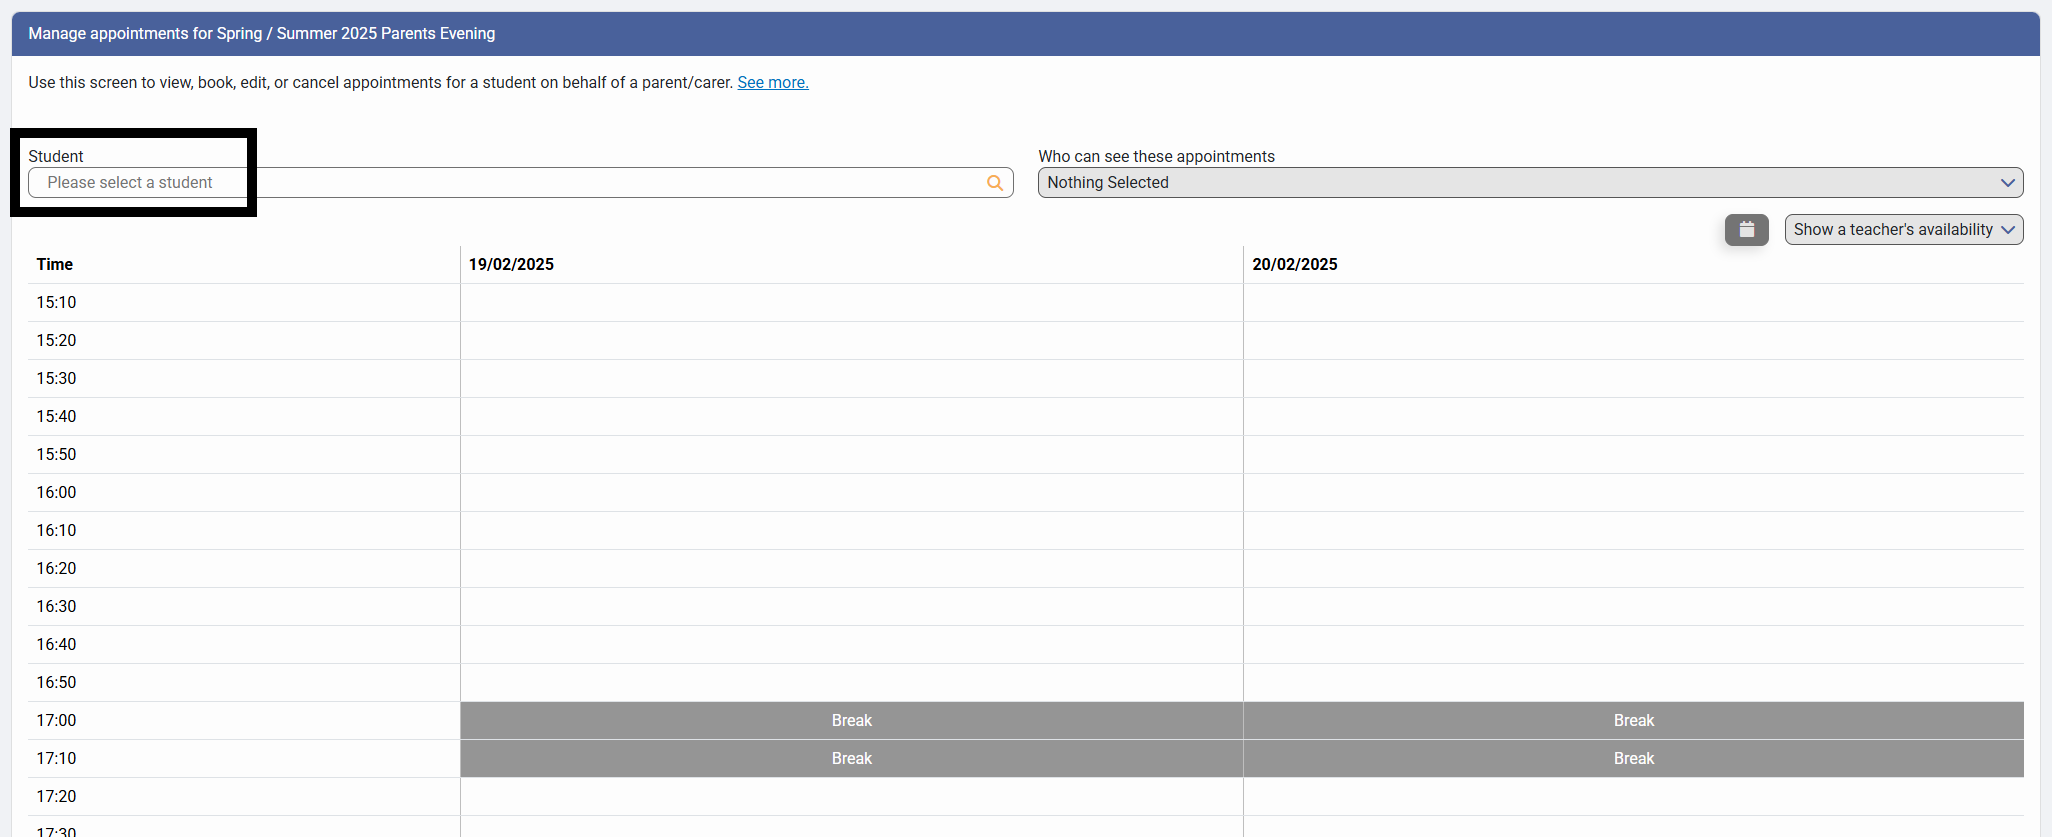Expand 'Show a teacher's availability' dropdown
Viewport: 2052px width, 837px height.
click(1902, 230)
